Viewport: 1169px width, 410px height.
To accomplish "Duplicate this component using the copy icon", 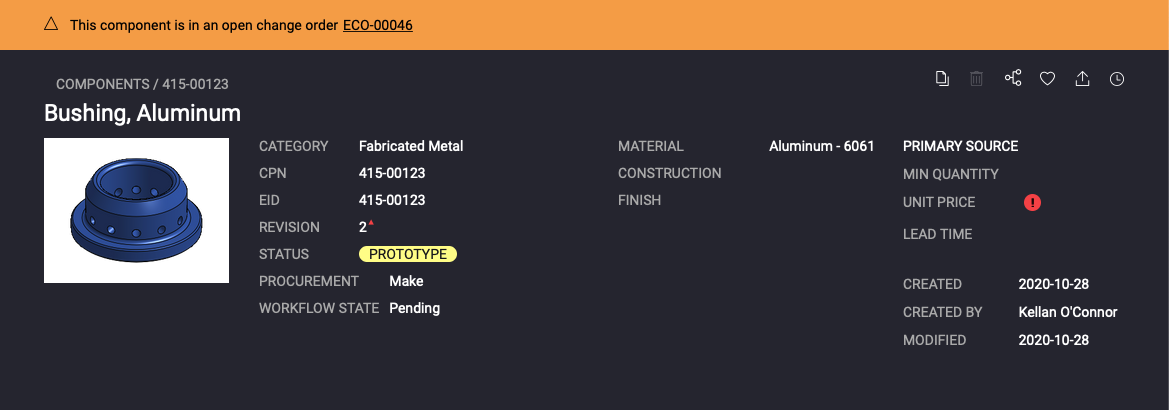I will pos(942,79).
